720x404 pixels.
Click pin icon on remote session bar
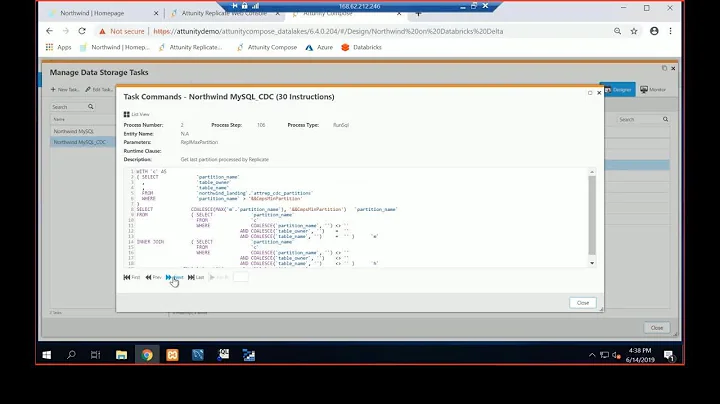click(x=235, y=6)
